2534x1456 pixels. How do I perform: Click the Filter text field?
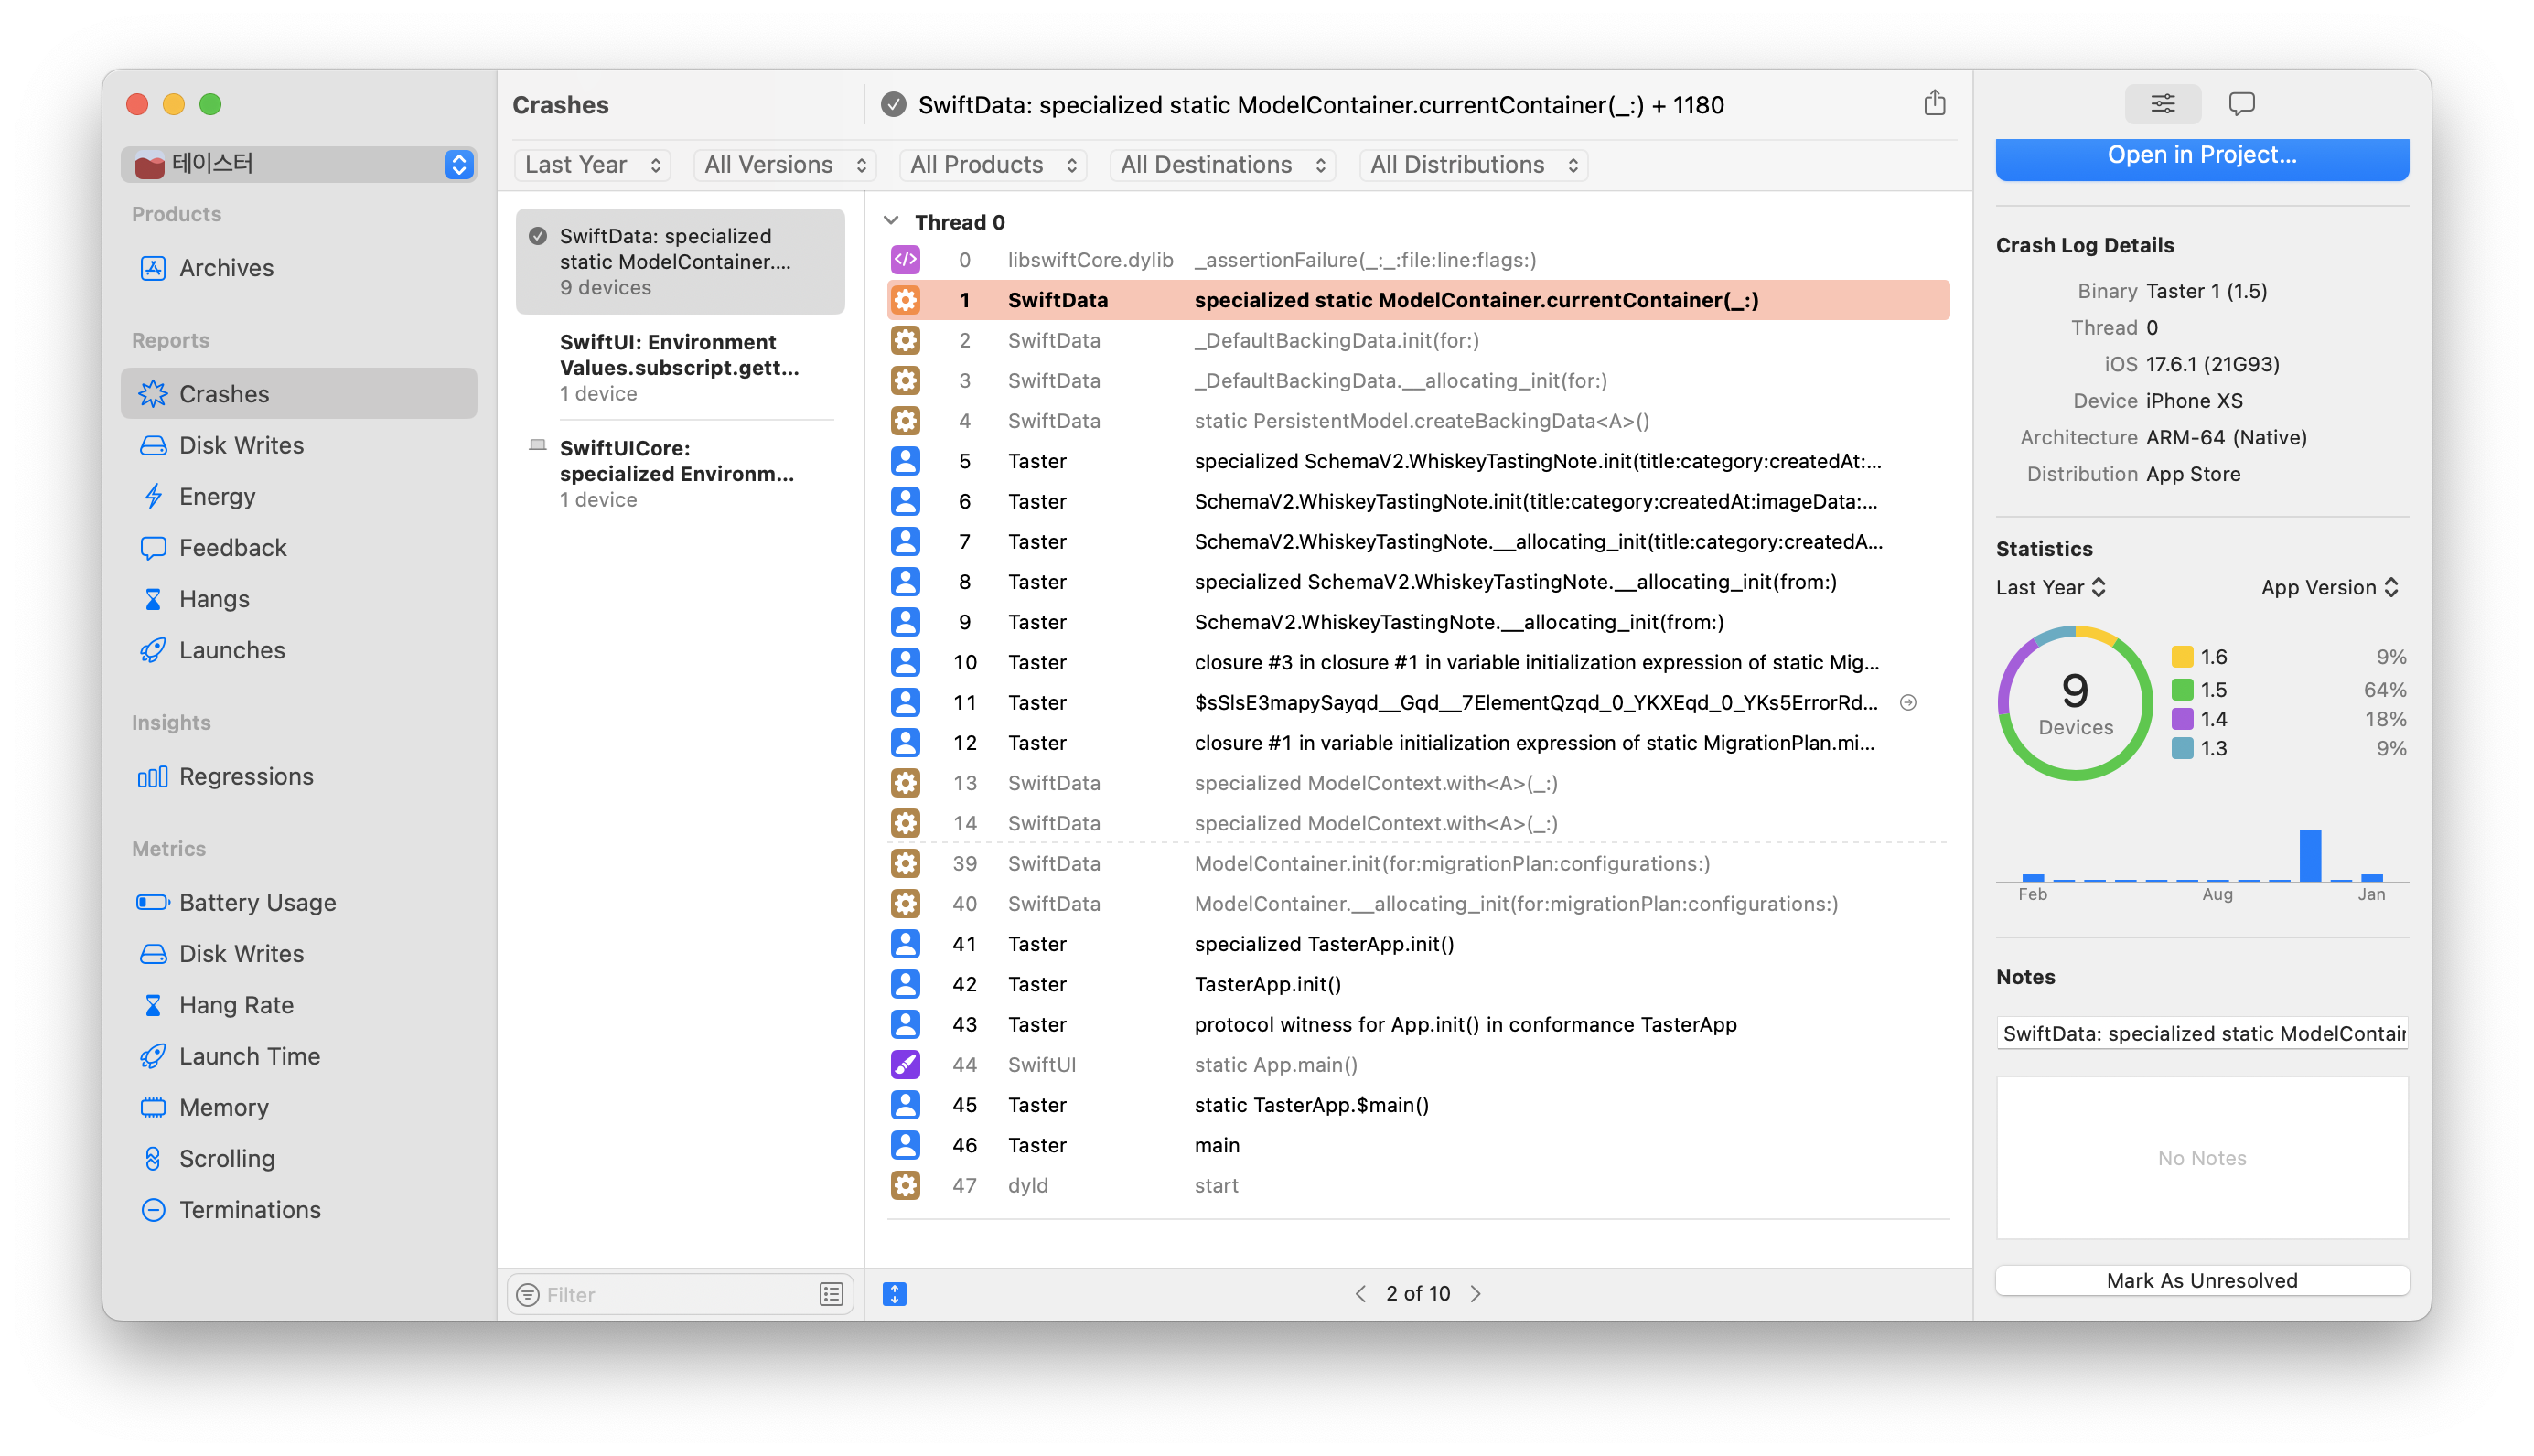[x=680, y=1294]
